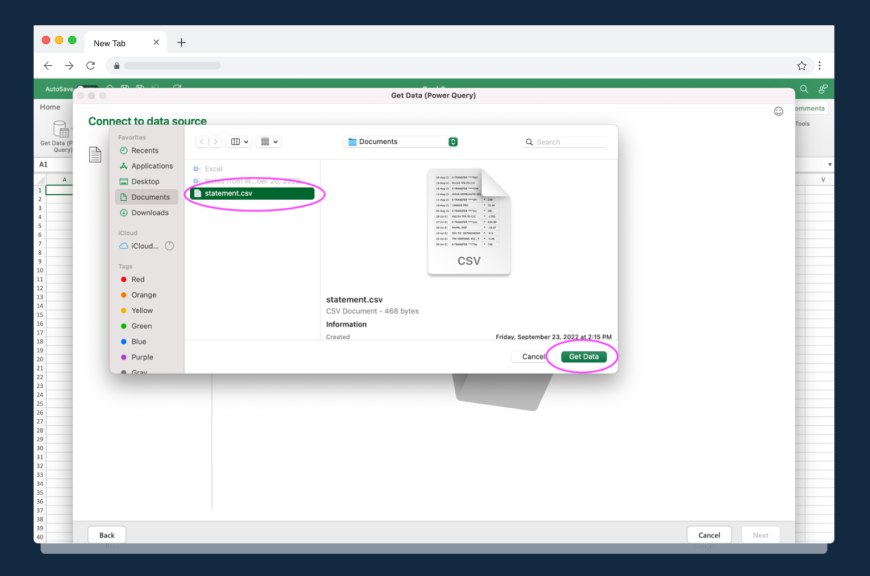Select statement.csv in the file list
Viewport: 870px width, 576px height.
point(251,193)
